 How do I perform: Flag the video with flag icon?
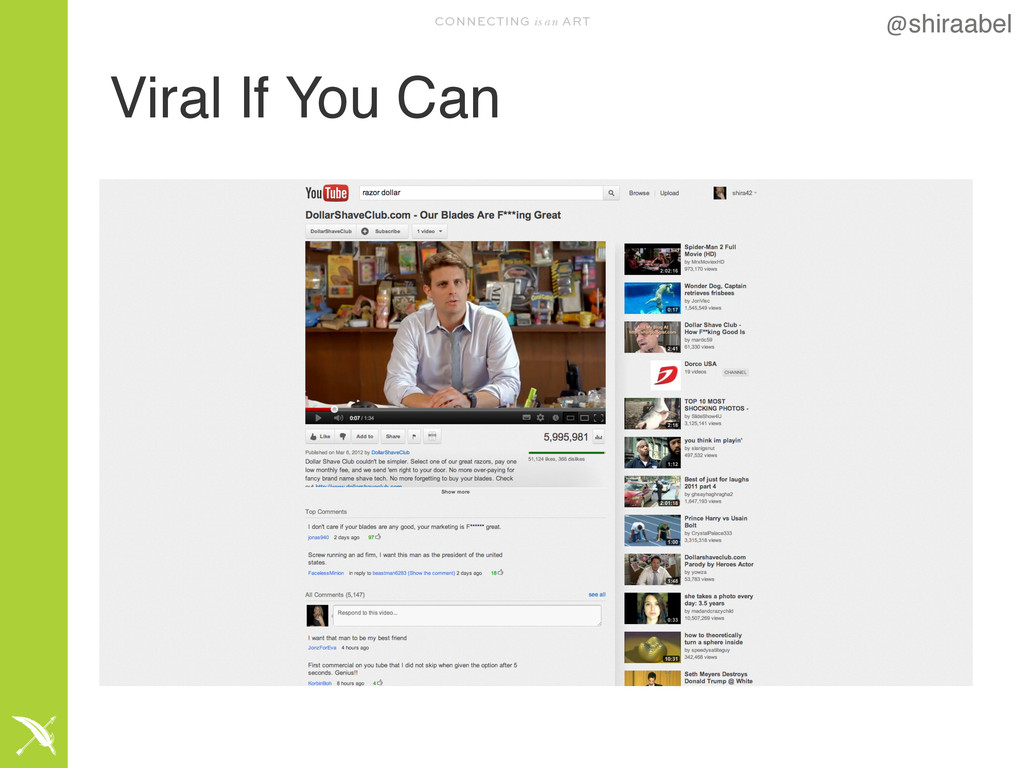(414, 436)
